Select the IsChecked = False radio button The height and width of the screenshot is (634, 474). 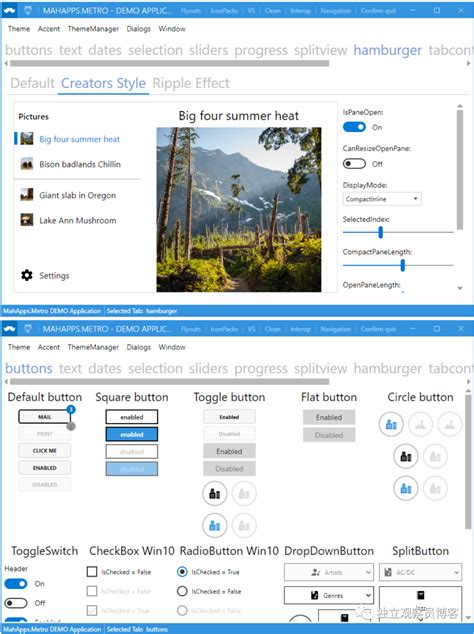[182, 591]
